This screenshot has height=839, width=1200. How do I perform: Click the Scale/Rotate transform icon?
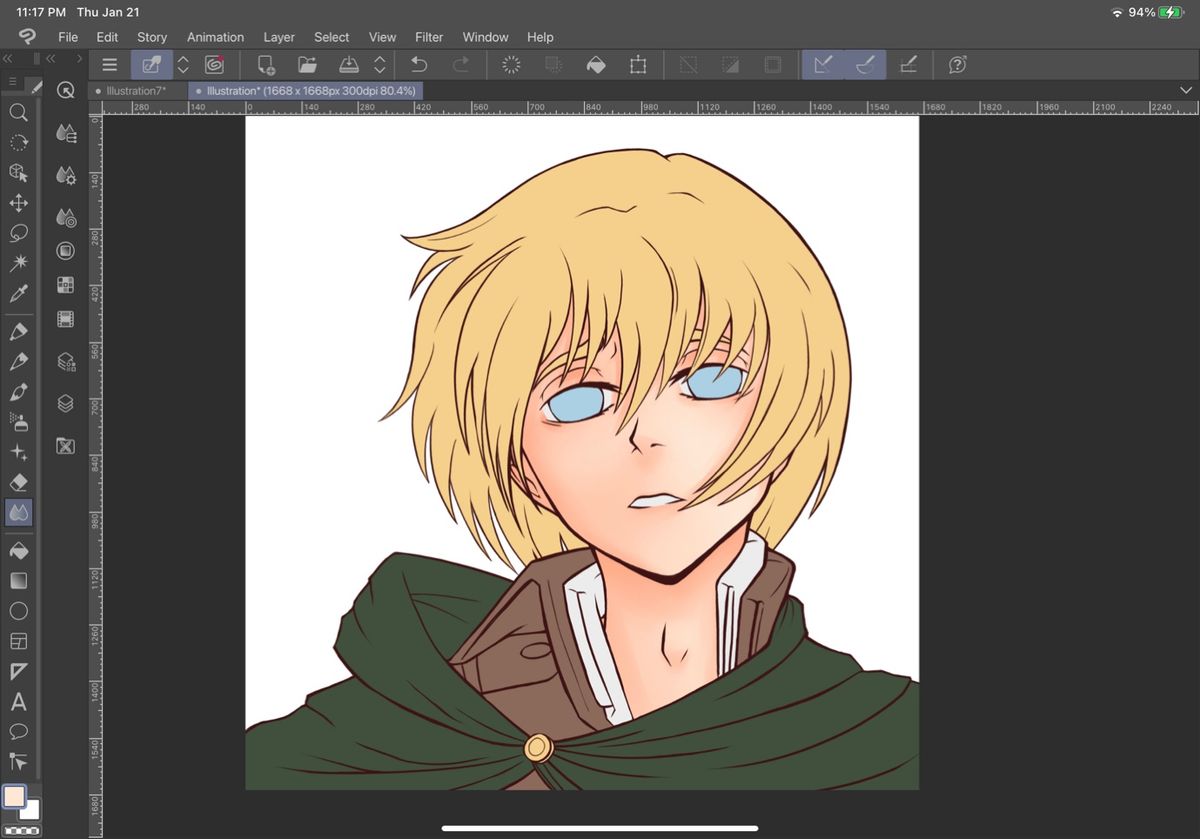coord(638,65)
